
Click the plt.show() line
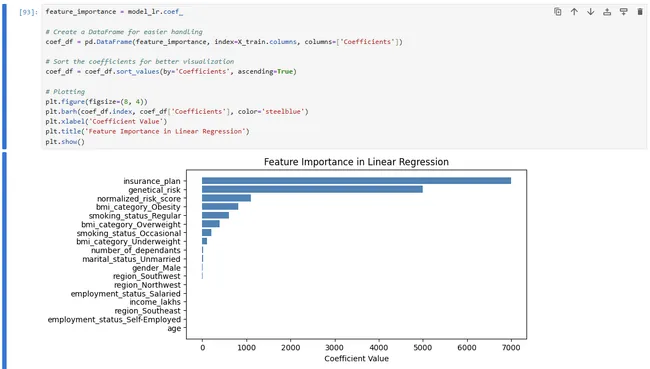65,141
